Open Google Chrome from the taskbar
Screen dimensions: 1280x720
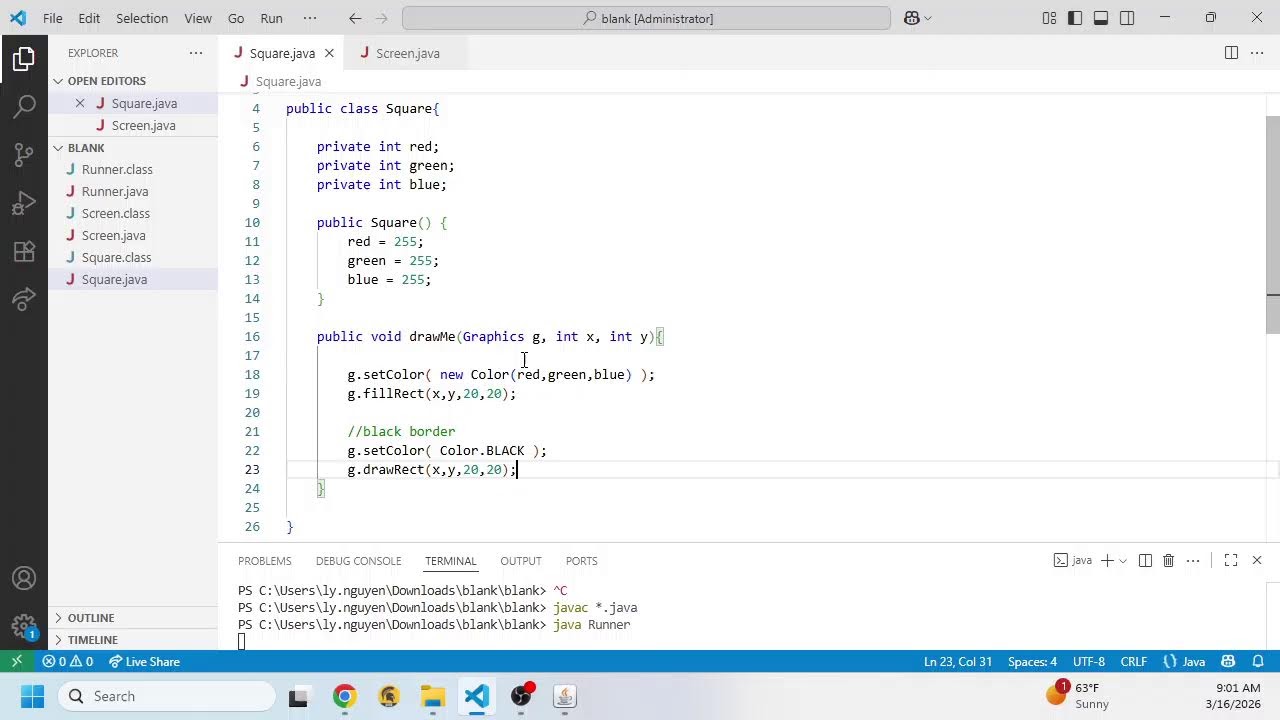tap(344, 696)
